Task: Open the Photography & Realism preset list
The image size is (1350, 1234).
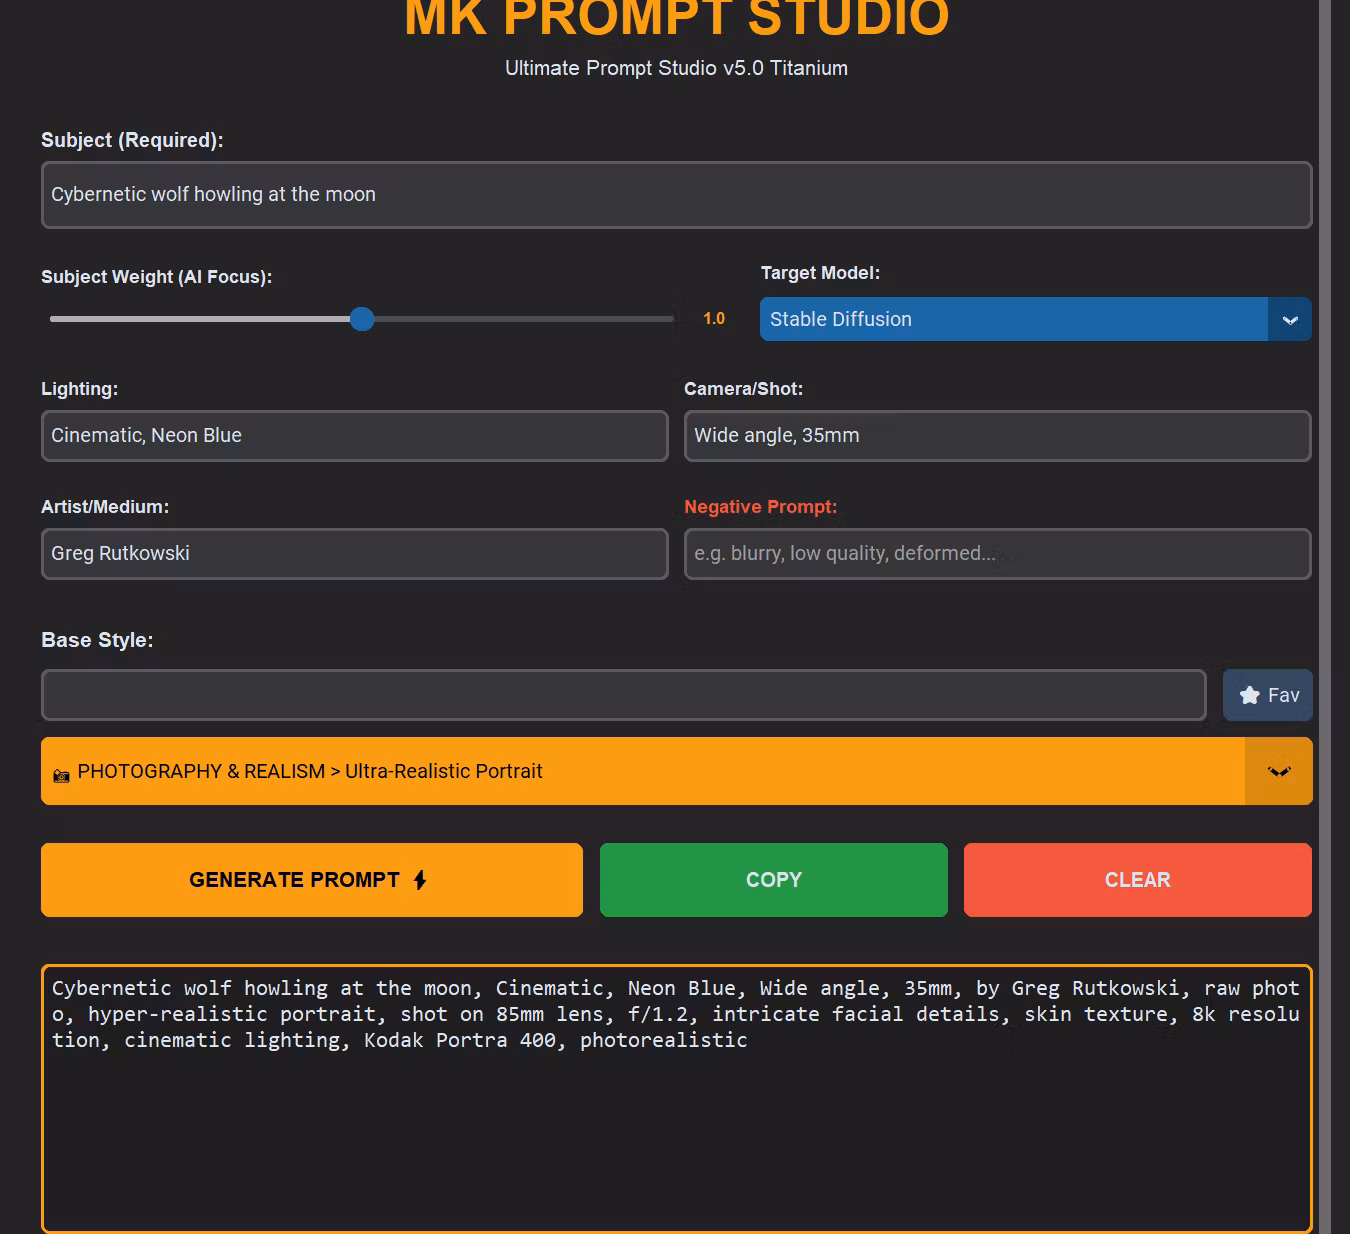Action: [640, 771]
